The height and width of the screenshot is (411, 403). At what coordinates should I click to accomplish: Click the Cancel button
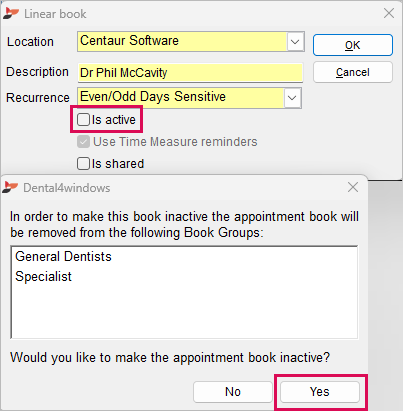[x=353, y=72]
